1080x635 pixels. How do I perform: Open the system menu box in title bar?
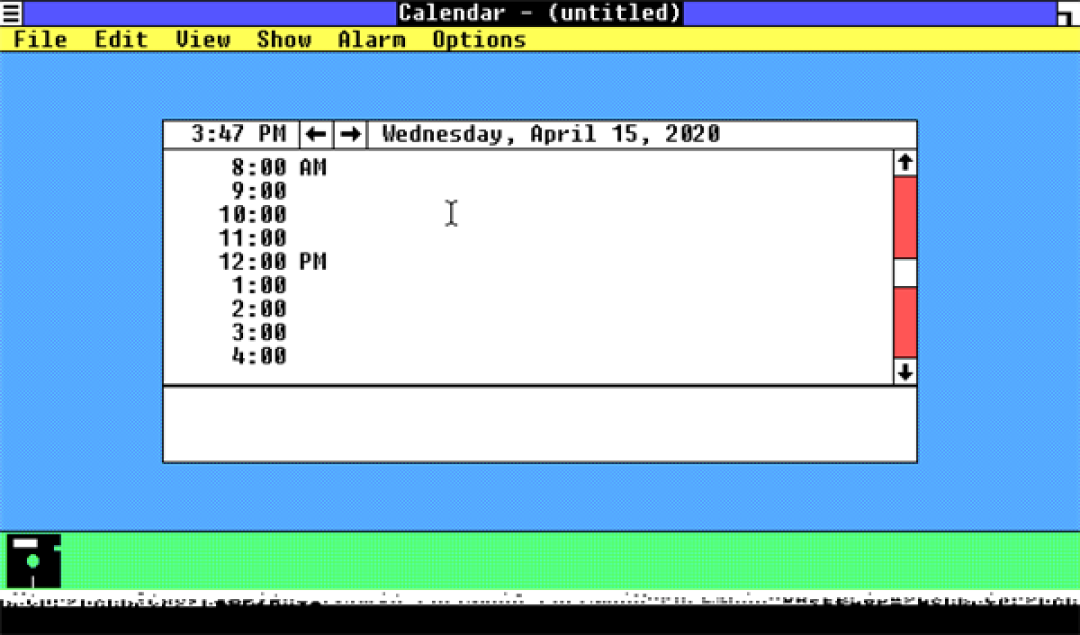pos(11,12)
